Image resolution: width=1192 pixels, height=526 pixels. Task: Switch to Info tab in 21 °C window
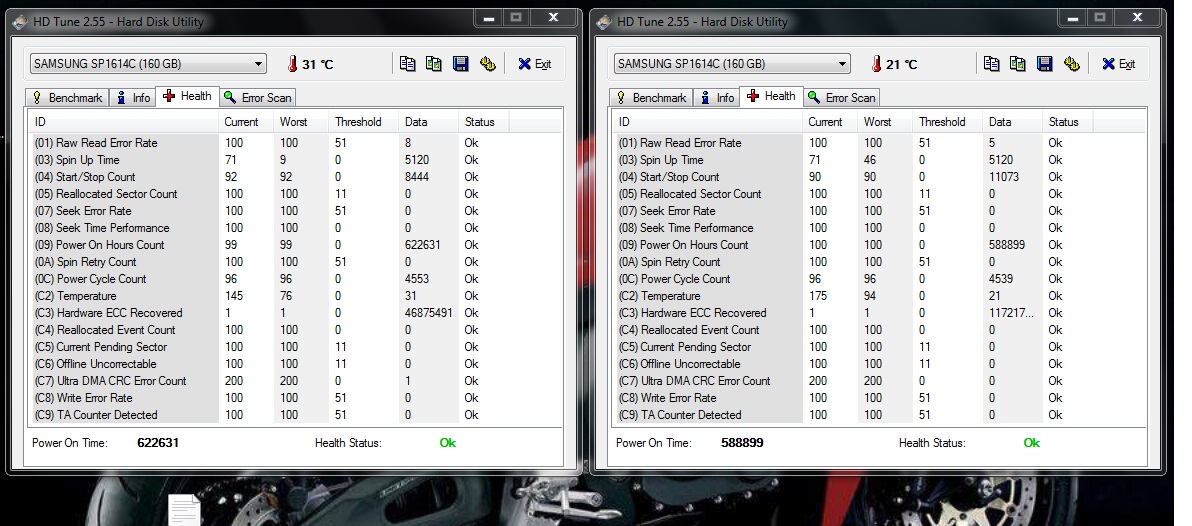click(717, 97)
